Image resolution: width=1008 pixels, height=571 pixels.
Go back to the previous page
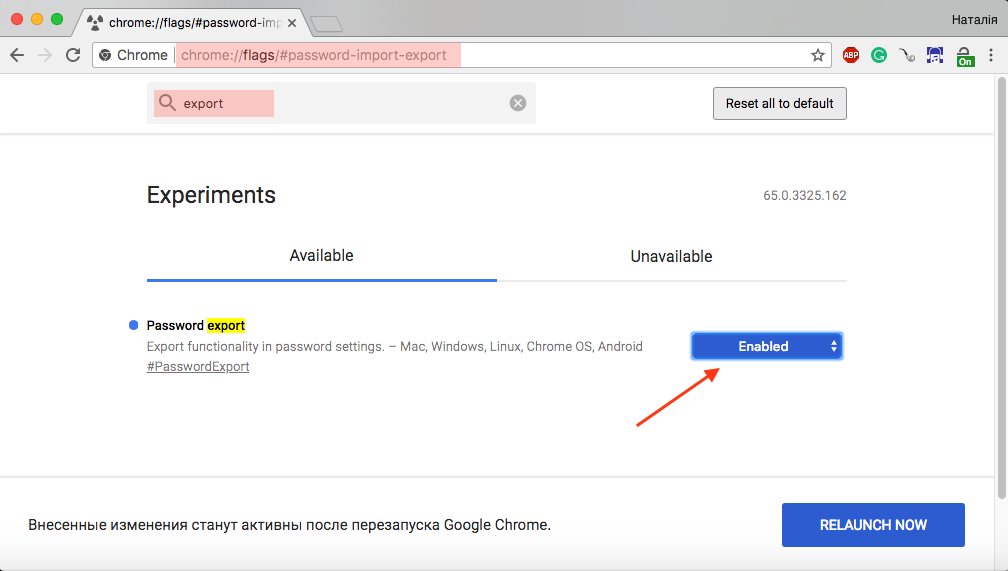click(17, 55)
